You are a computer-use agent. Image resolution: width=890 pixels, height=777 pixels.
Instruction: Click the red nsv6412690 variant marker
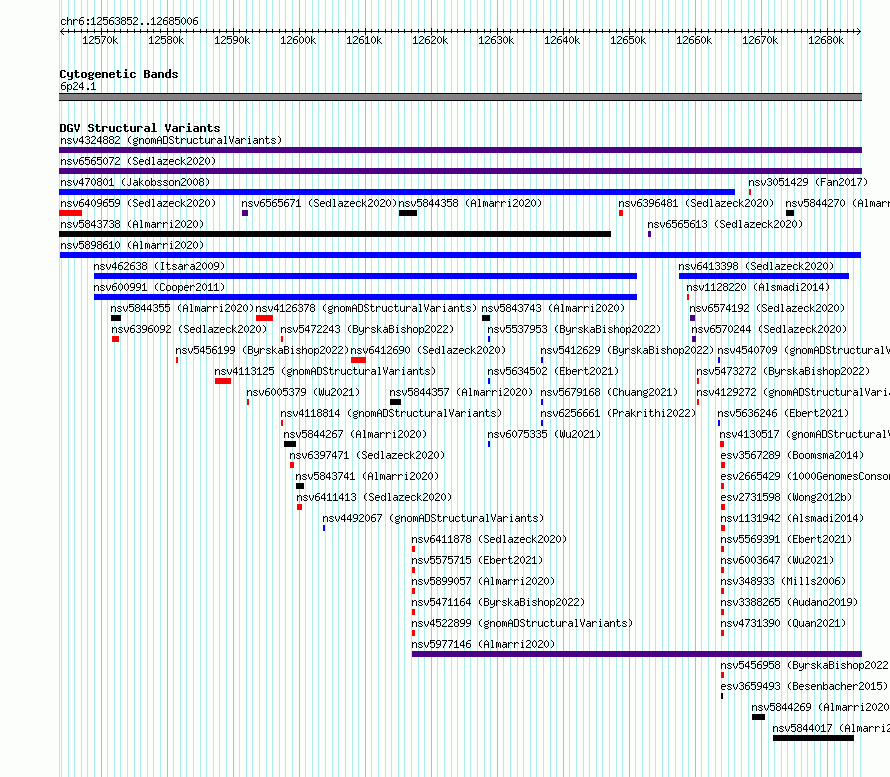coord(358,360)
